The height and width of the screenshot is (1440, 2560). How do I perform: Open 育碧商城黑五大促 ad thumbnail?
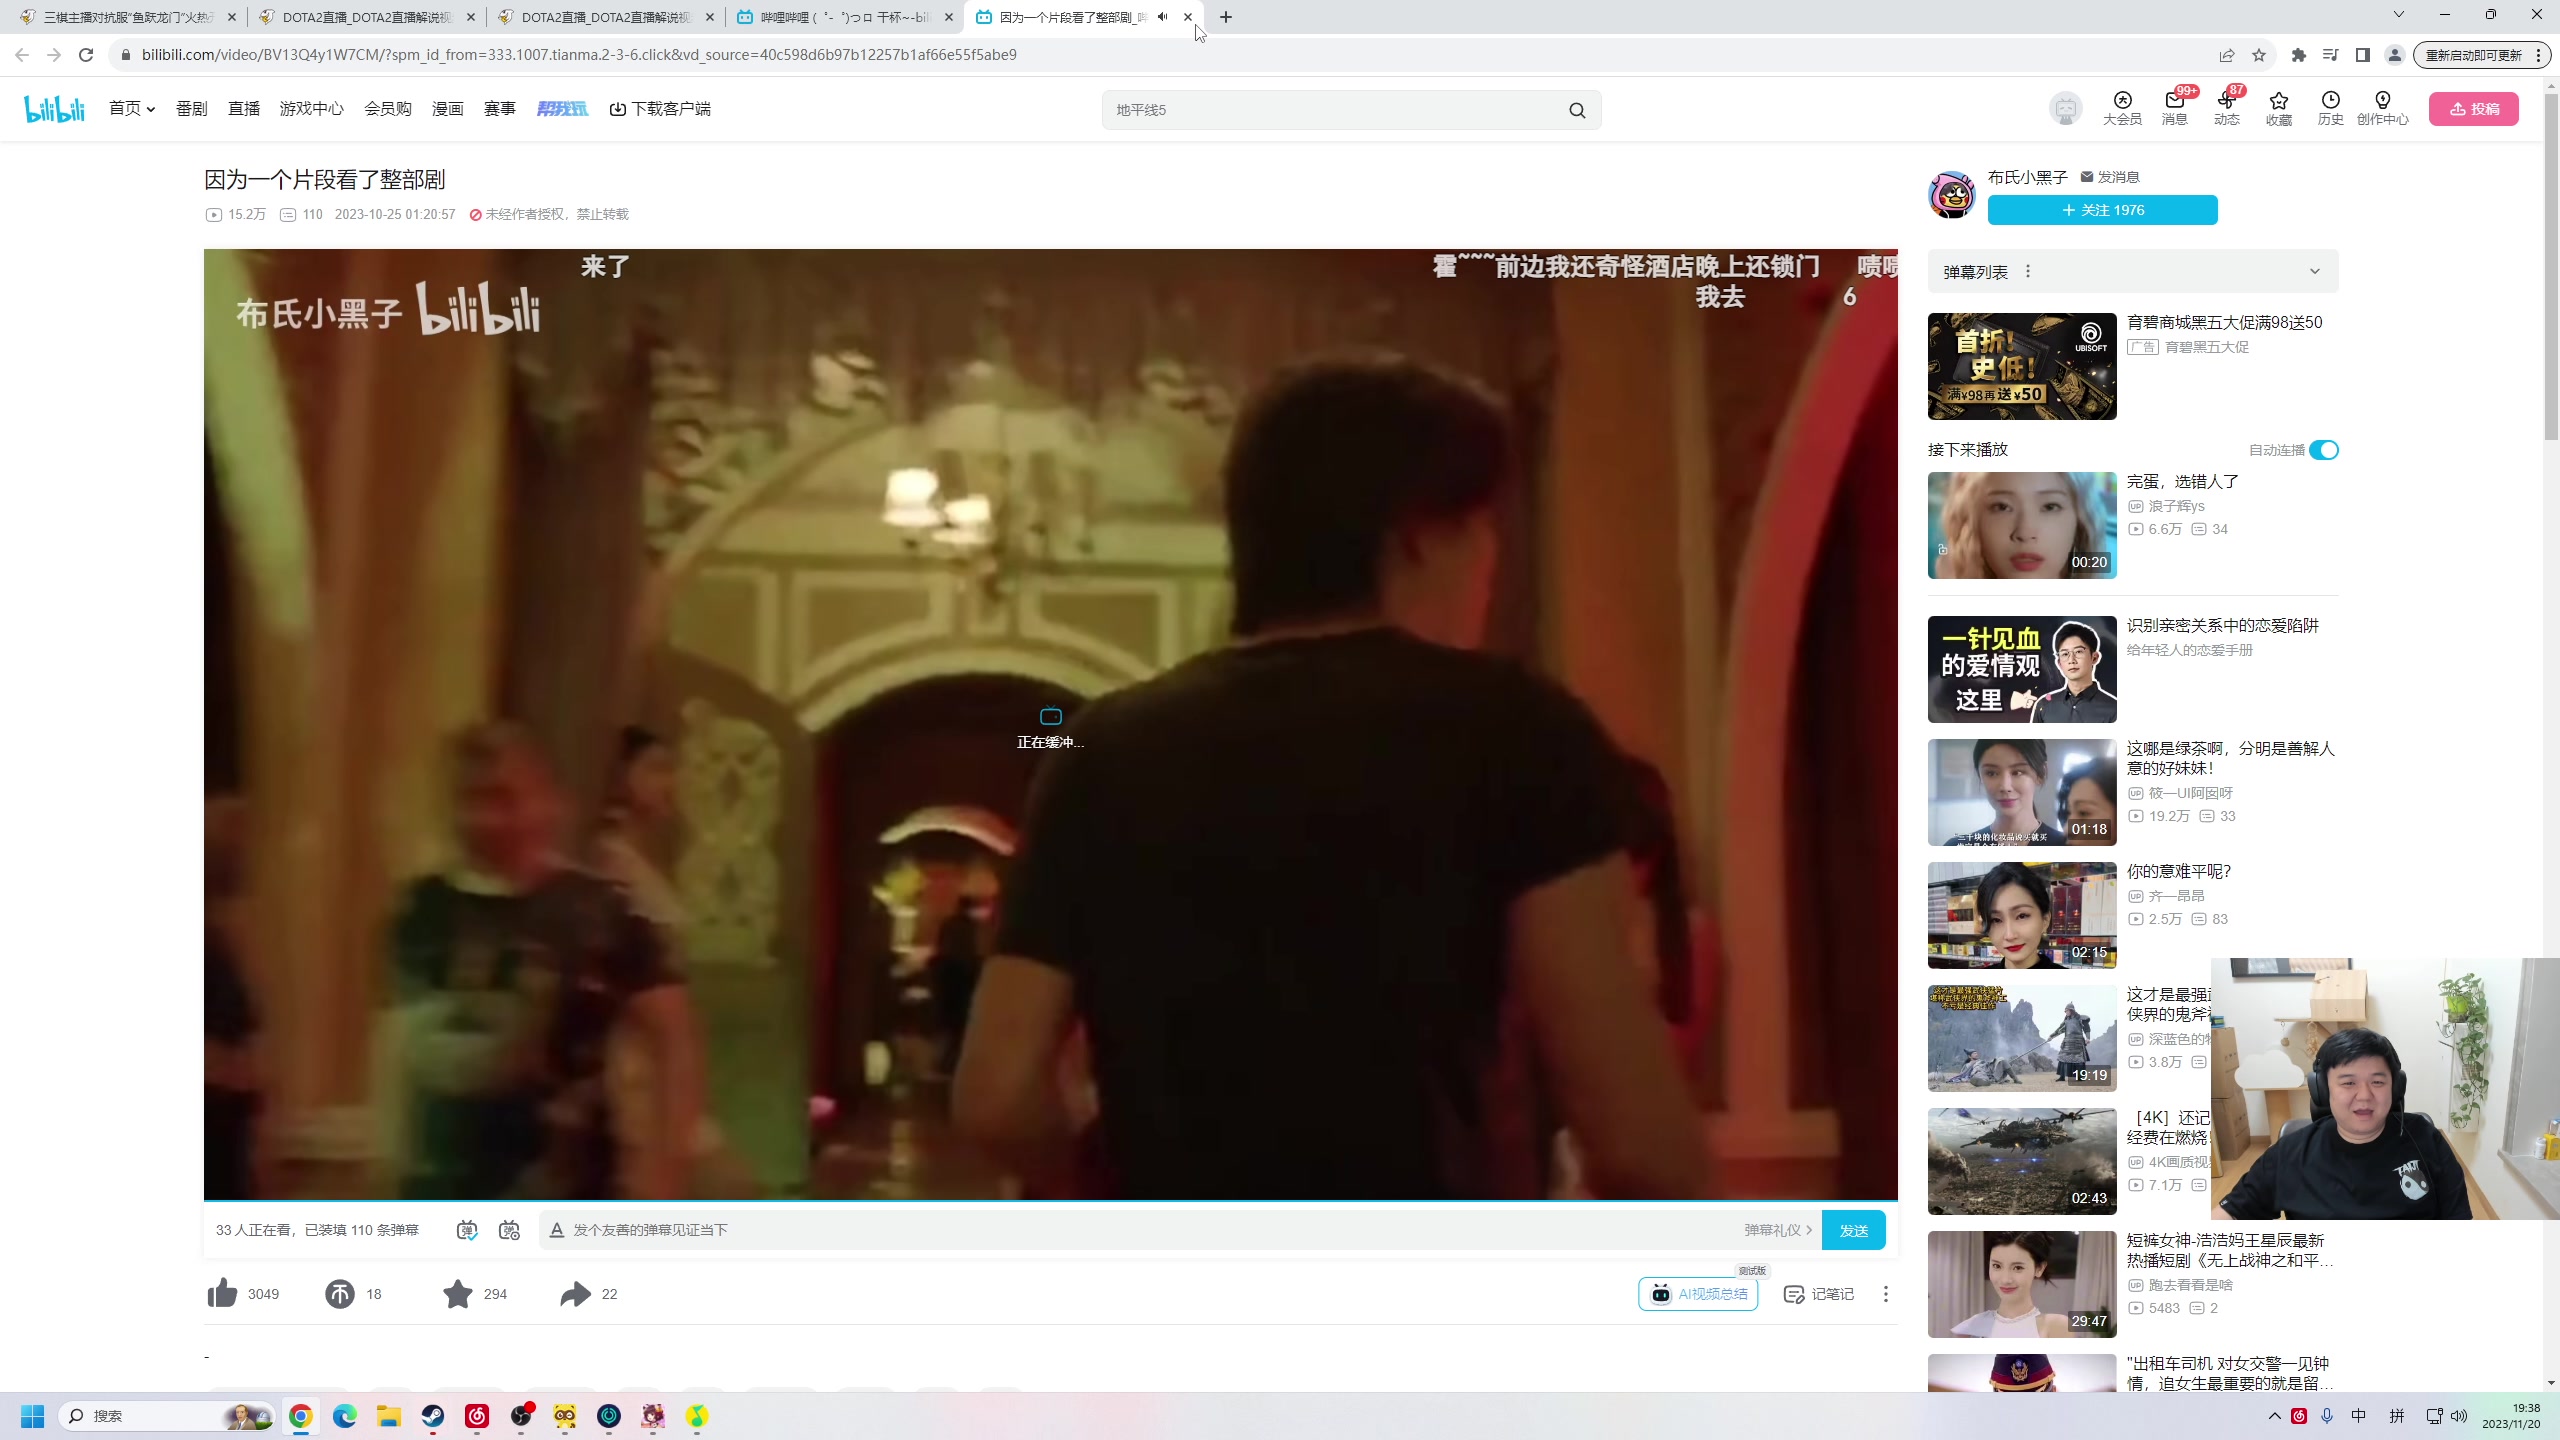(2022, 366)
